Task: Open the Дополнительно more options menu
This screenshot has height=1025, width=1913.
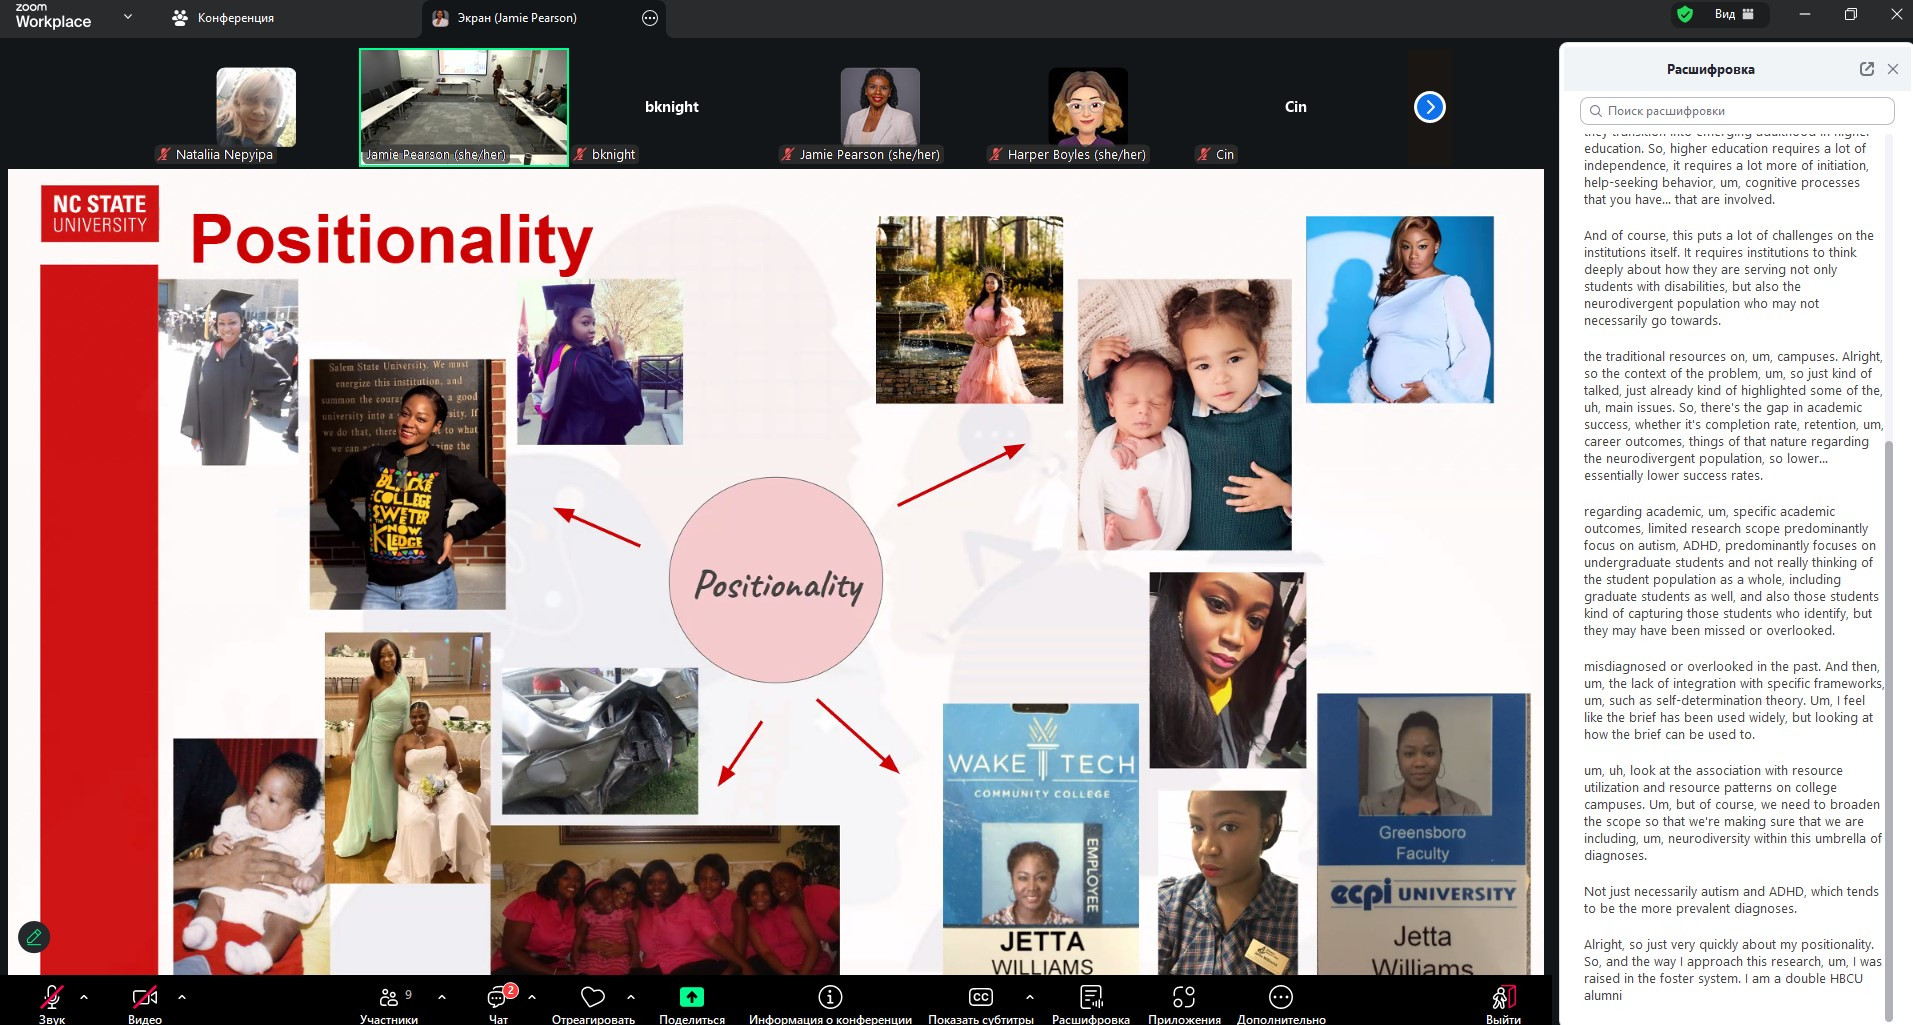Action: [x=1280, y=997]
